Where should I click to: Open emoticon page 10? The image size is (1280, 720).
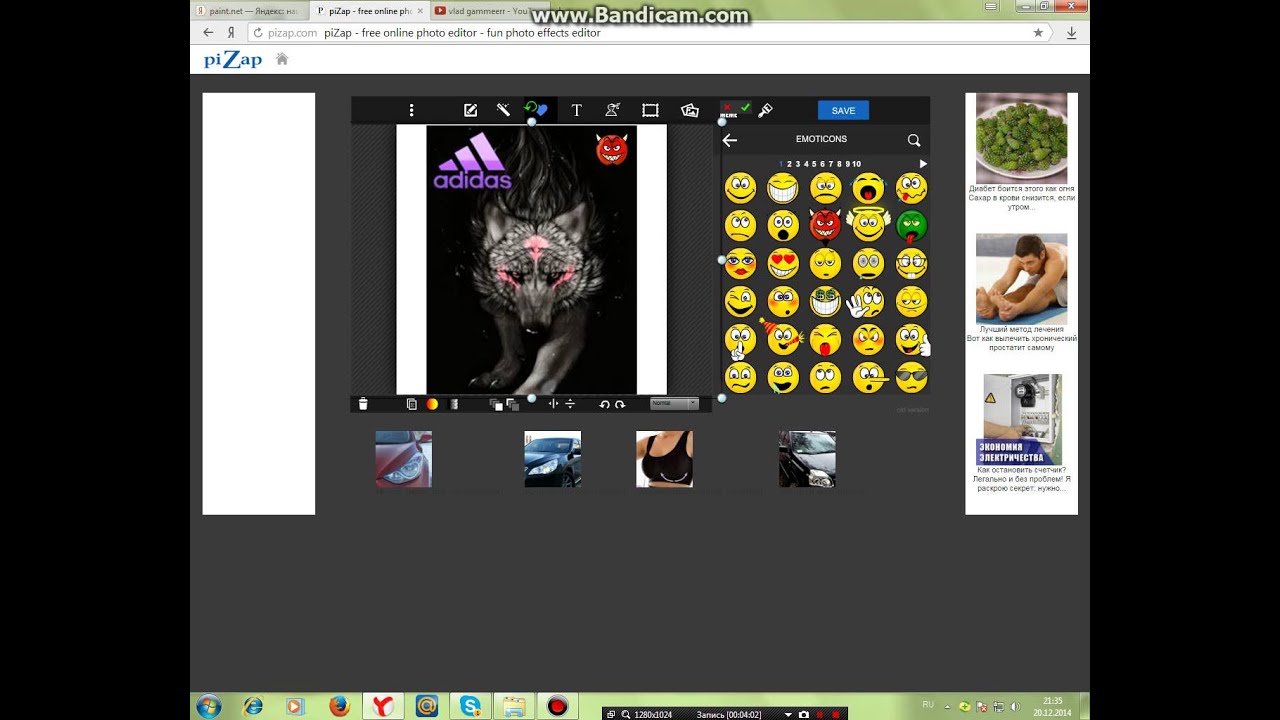click(856, 164)
